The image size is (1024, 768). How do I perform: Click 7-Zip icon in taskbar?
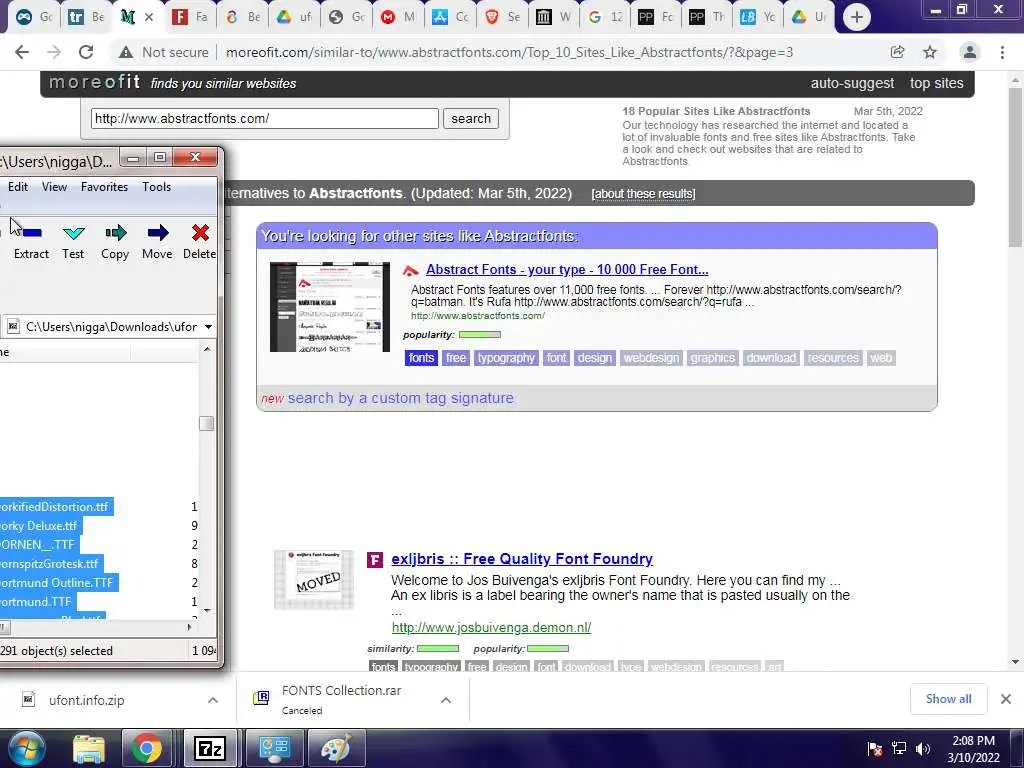tap(210, 748)
